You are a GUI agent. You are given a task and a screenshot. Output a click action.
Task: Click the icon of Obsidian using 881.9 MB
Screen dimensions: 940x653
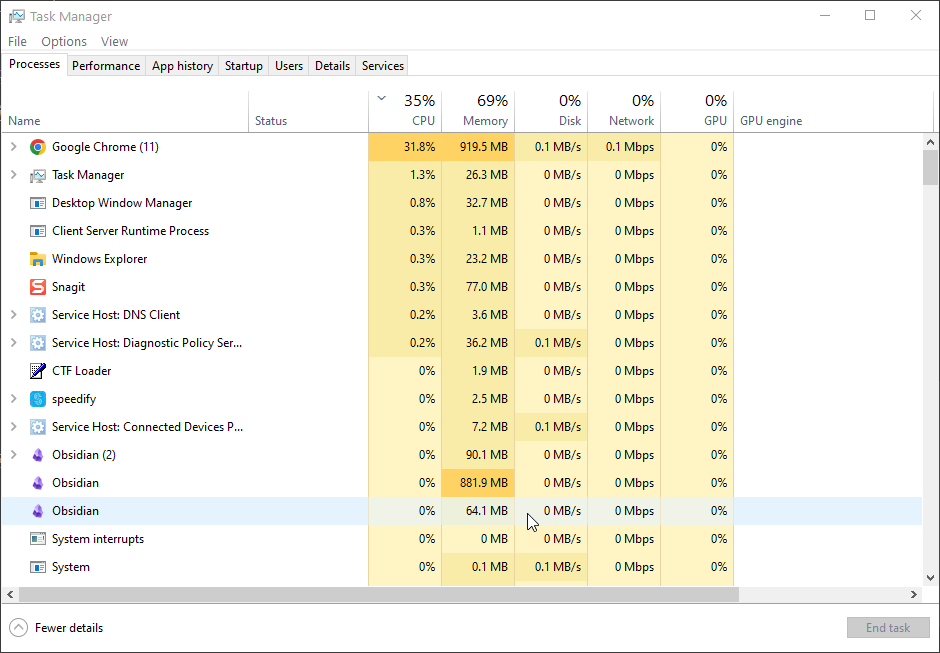click(38, 483)
